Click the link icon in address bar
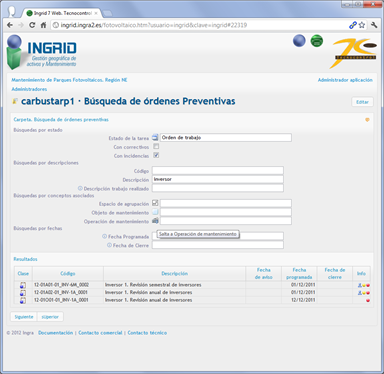Screen dimensions: 384x374 353,25
